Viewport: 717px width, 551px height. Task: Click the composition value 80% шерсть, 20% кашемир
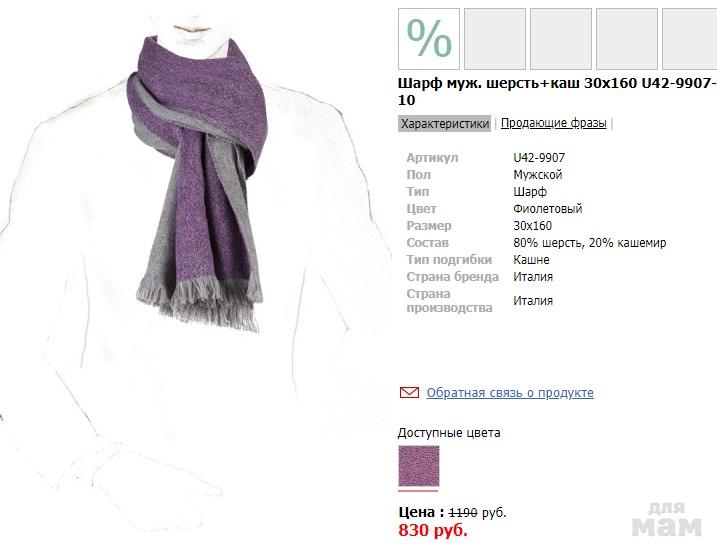tap(589, 243)
